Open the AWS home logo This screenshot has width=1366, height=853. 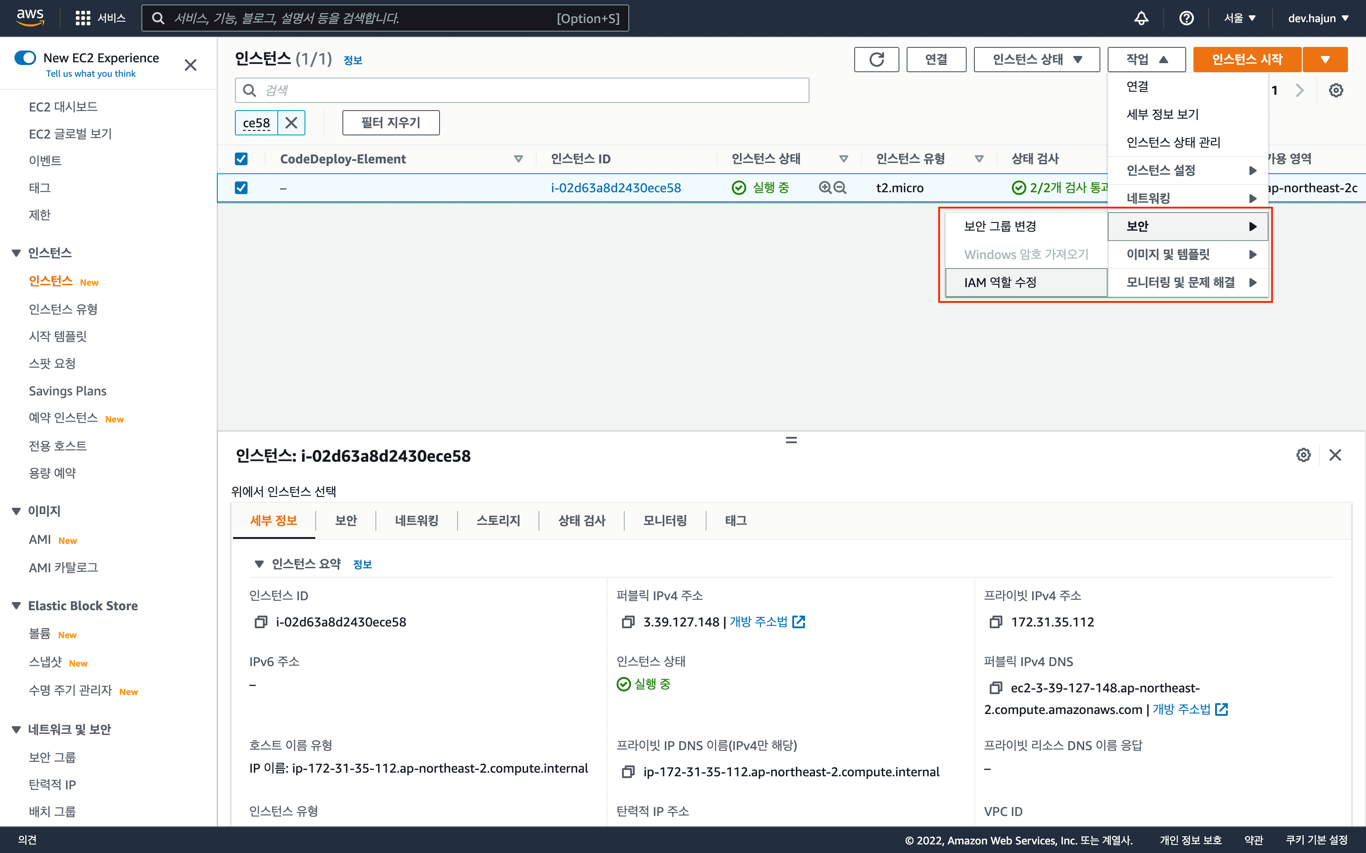click(30, 18)
